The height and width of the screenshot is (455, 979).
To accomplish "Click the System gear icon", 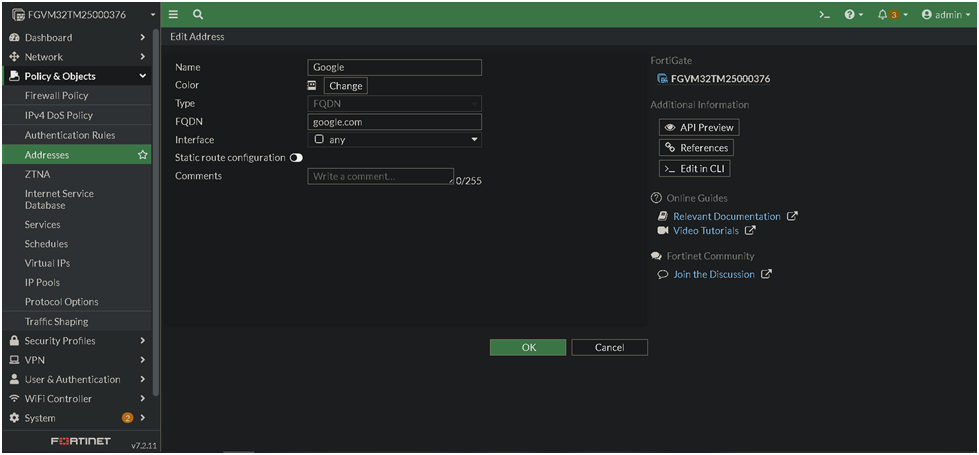I will [14, 418].
